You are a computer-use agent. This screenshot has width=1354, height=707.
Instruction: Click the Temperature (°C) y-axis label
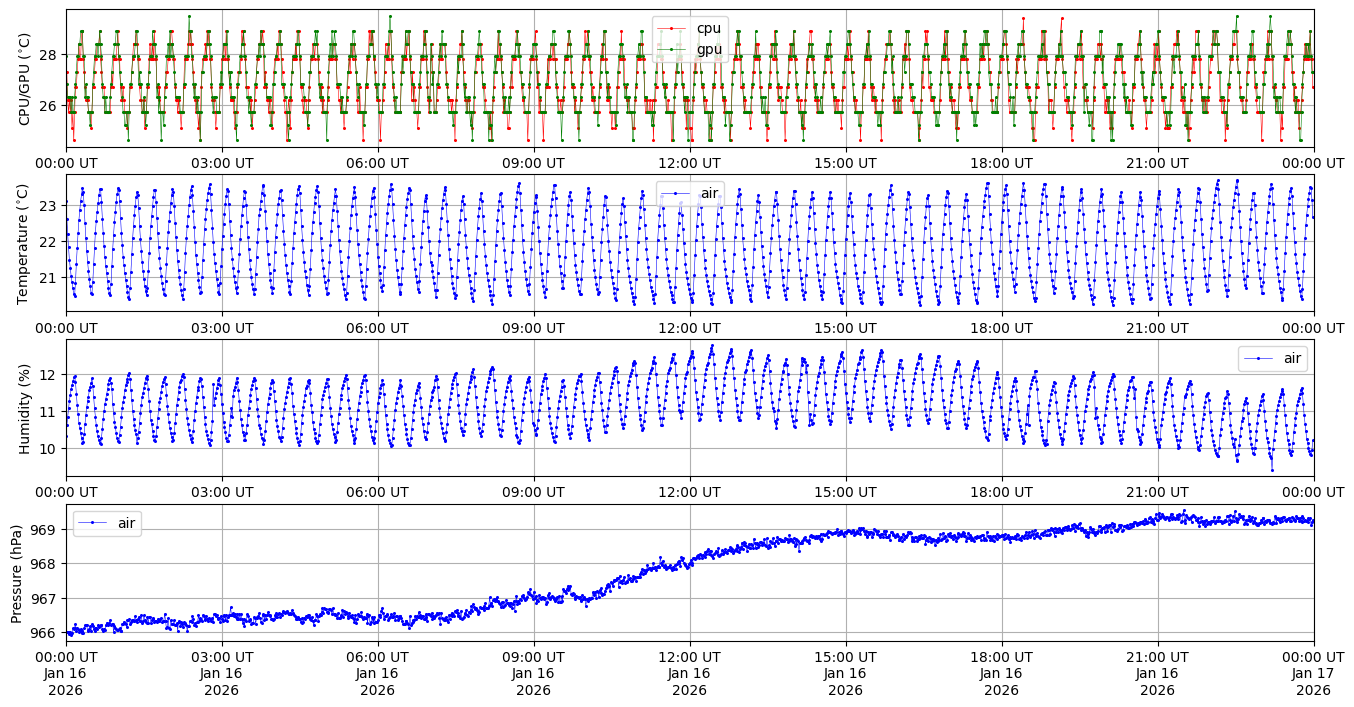tap(25, 243)
